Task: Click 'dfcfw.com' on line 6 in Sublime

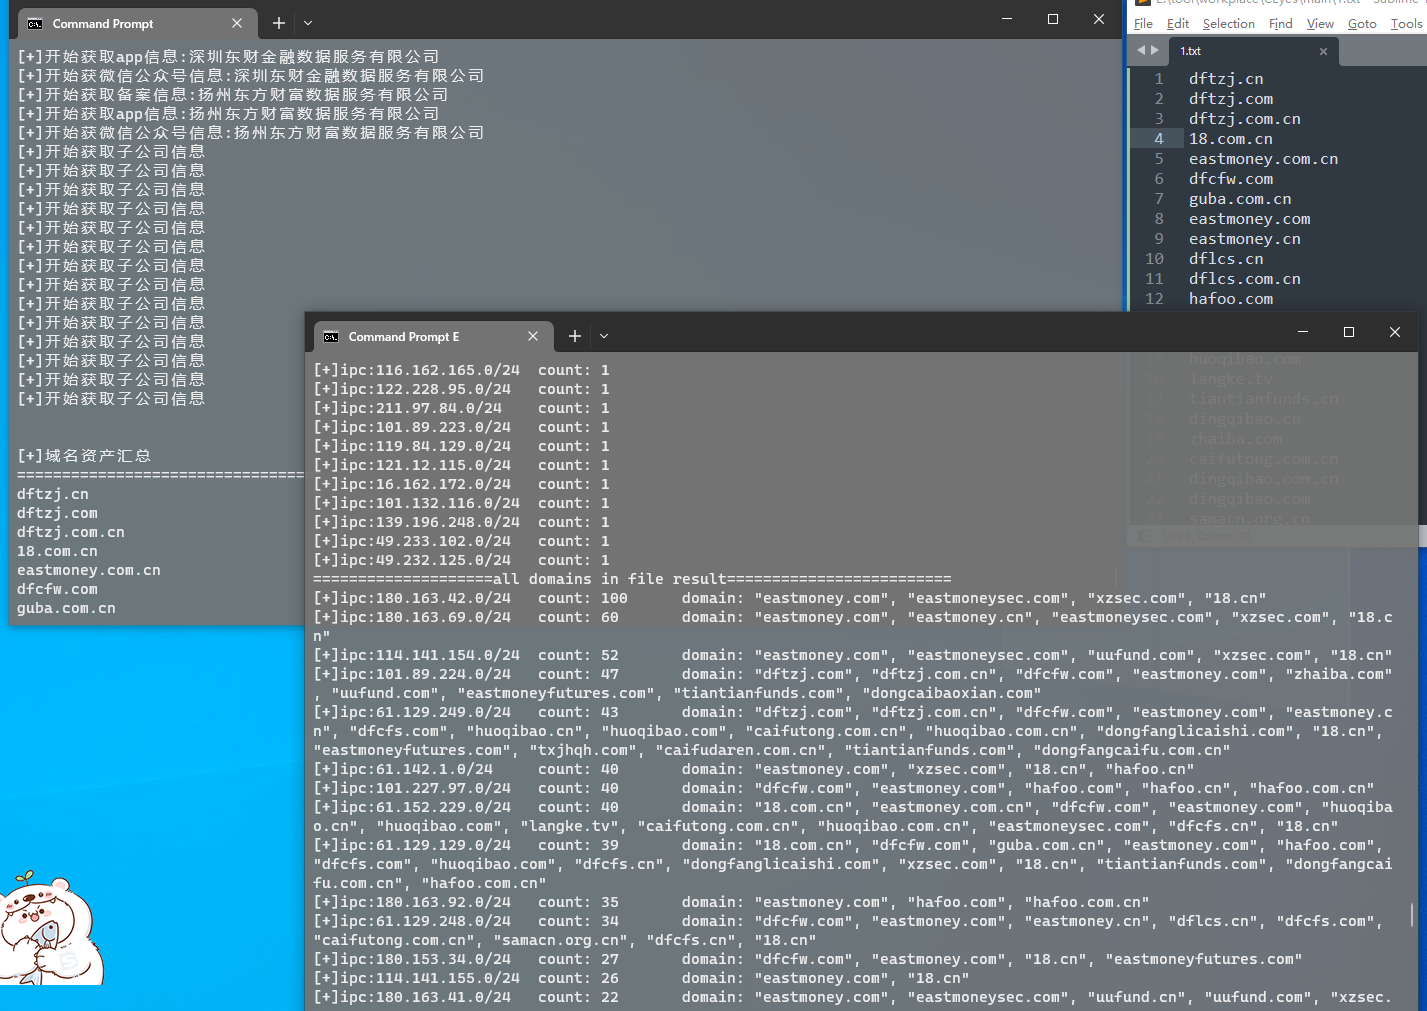Action: [1231, 179]
